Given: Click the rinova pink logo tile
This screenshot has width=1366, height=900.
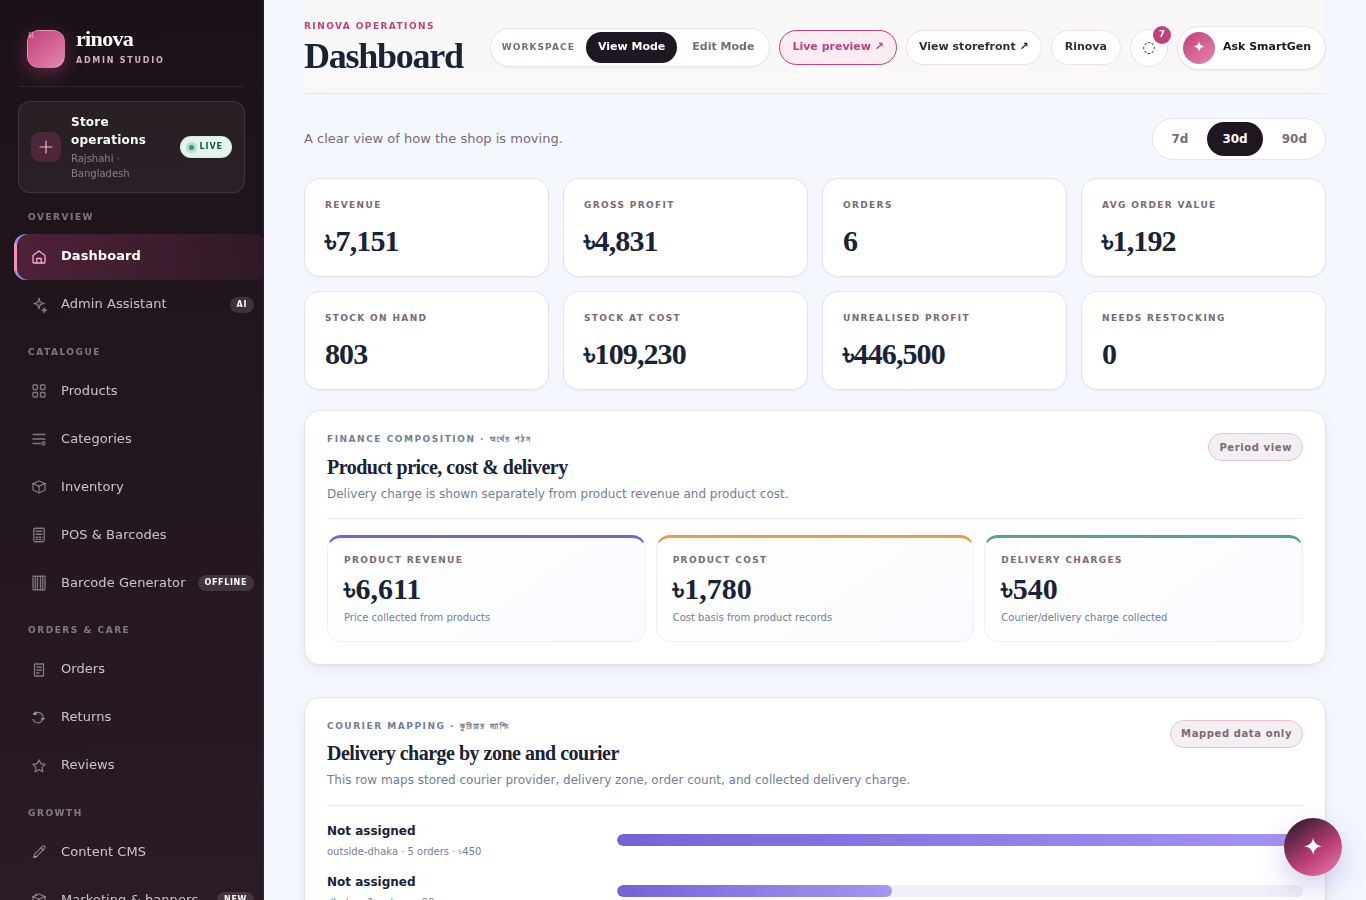Looking at the screenshot, I should coord(46,49).
